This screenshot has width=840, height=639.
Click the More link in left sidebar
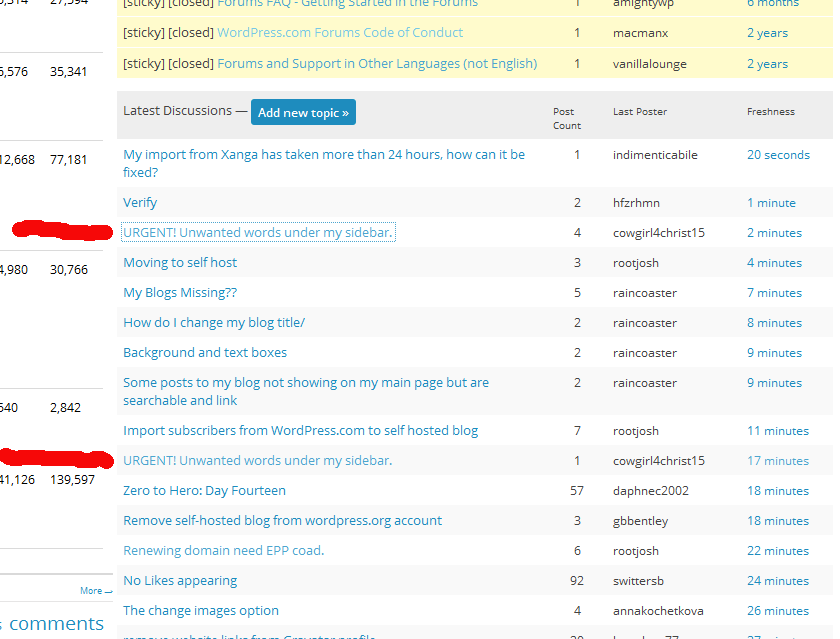pyautogui.click(x=95, y=591)
